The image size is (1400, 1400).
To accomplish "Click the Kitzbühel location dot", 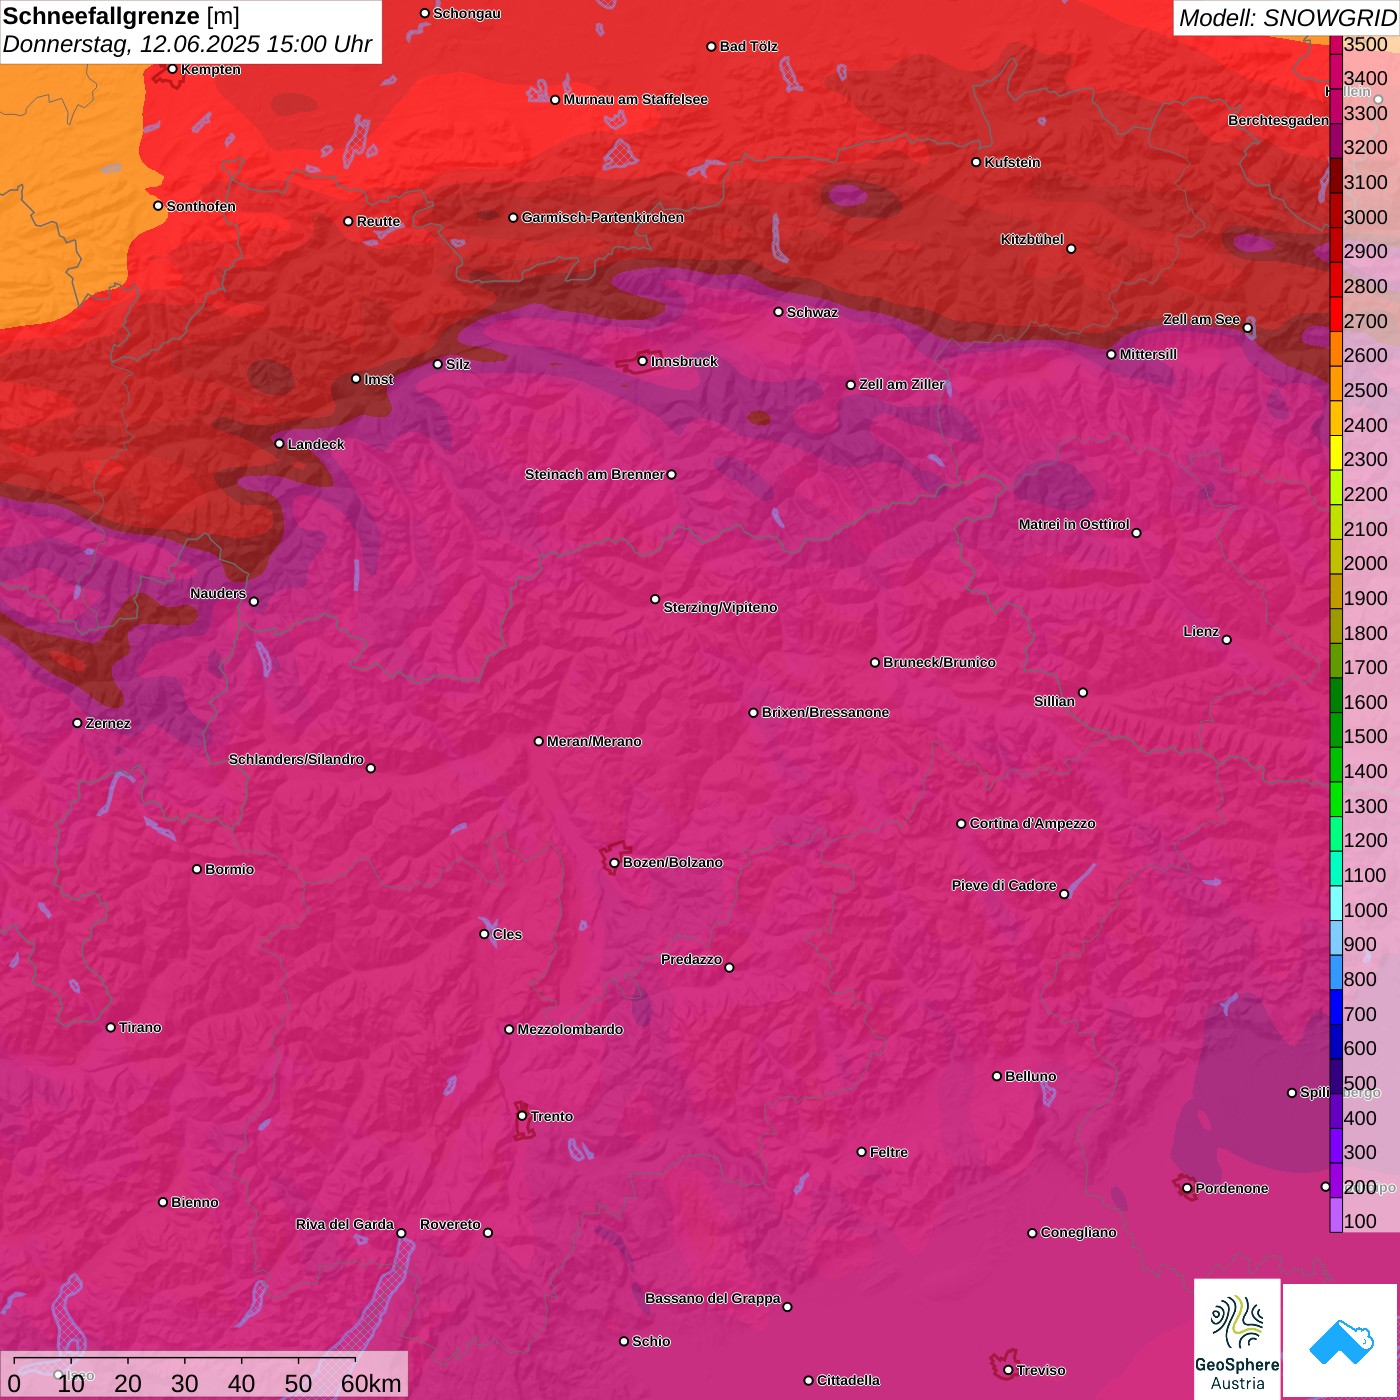I will point(1071,248).
